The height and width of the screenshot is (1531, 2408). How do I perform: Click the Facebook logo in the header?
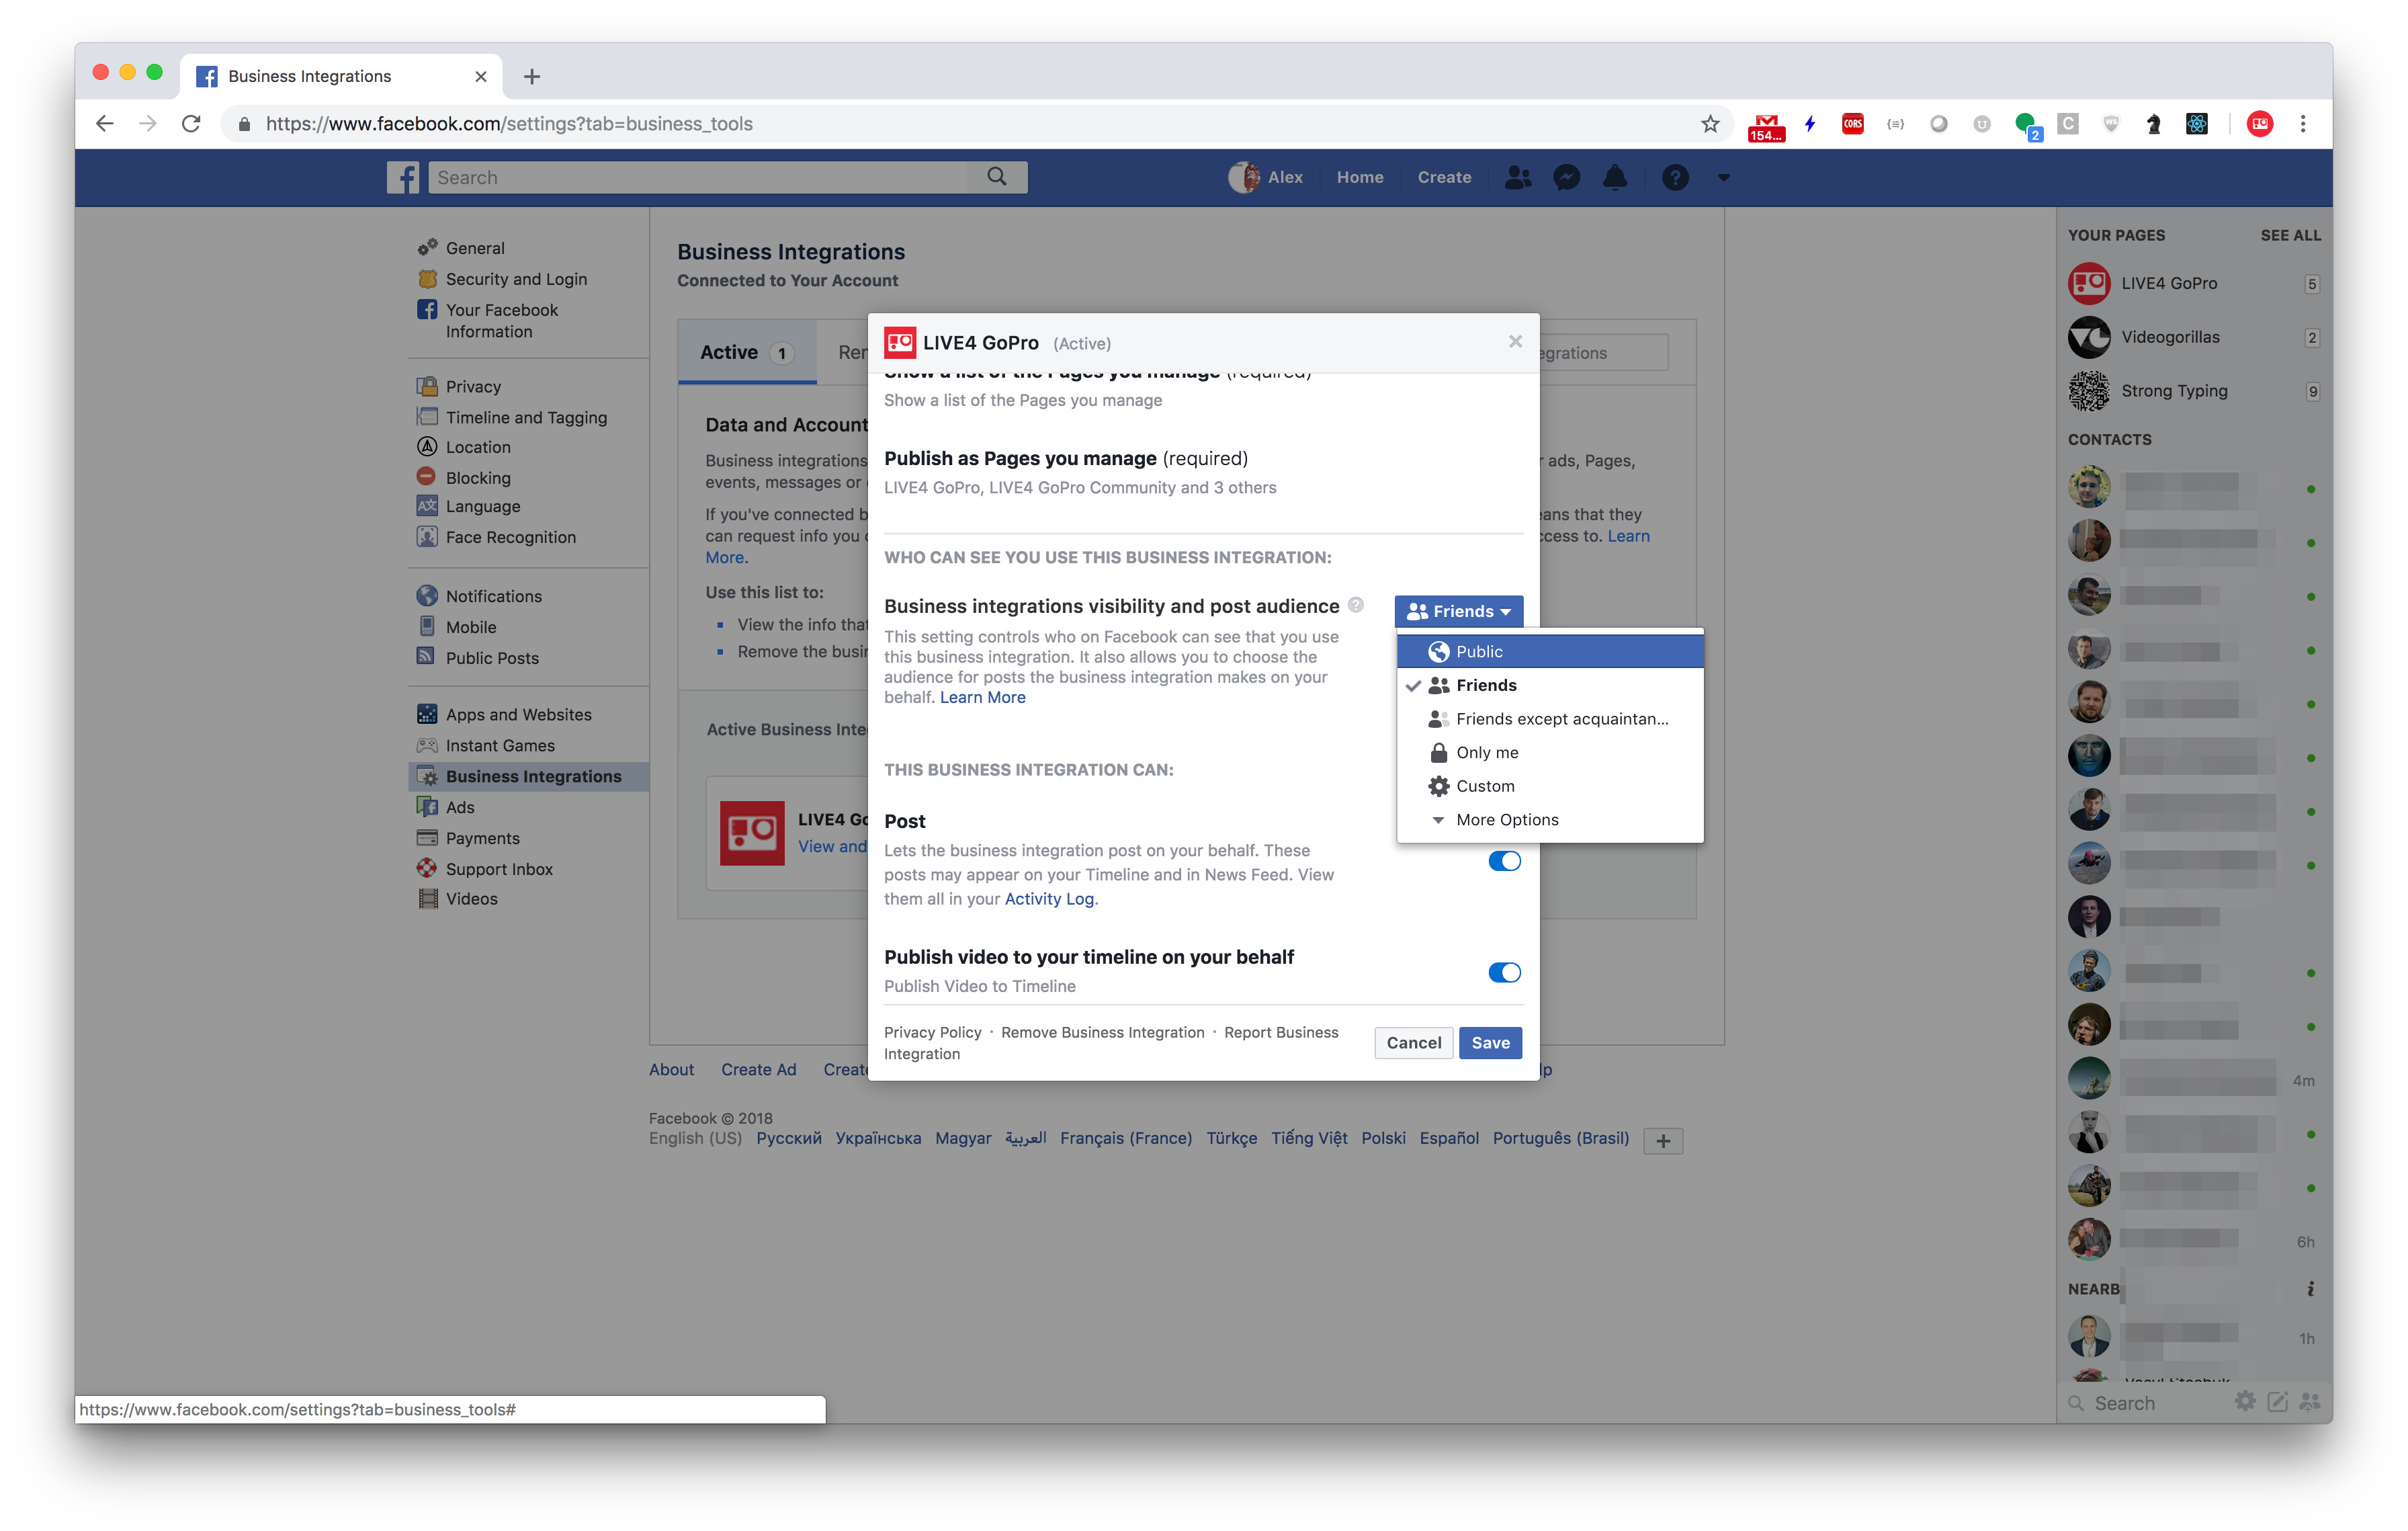(403, 177)
